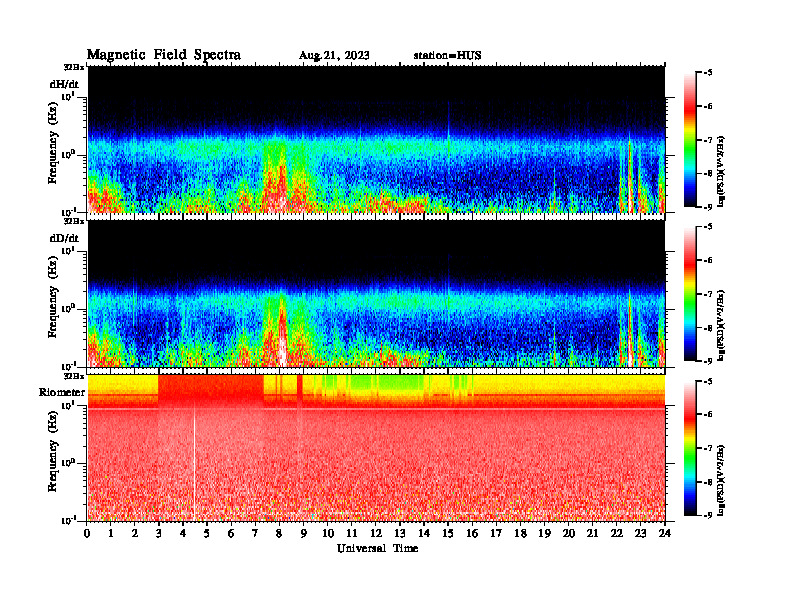792x612 pixels.
Task: Click the "-7" tick on dH/dt color bar
Action: (708, 140)
